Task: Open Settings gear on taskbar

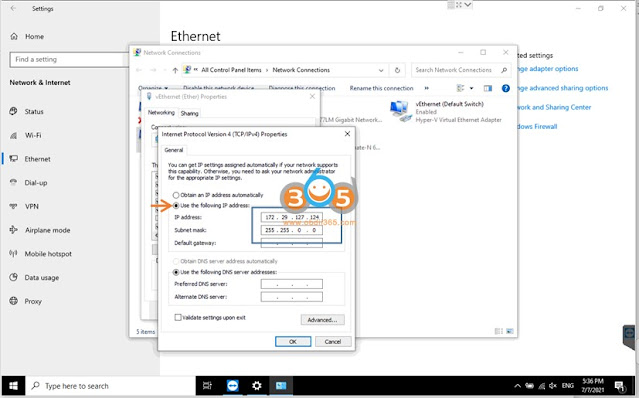Action: 256,385
